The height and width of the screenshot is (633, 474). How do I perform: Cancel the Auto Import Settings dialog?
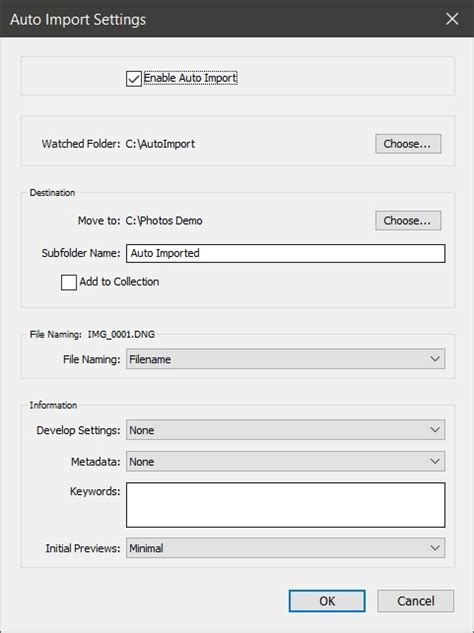pyautogui.click(x=415, y=601)
